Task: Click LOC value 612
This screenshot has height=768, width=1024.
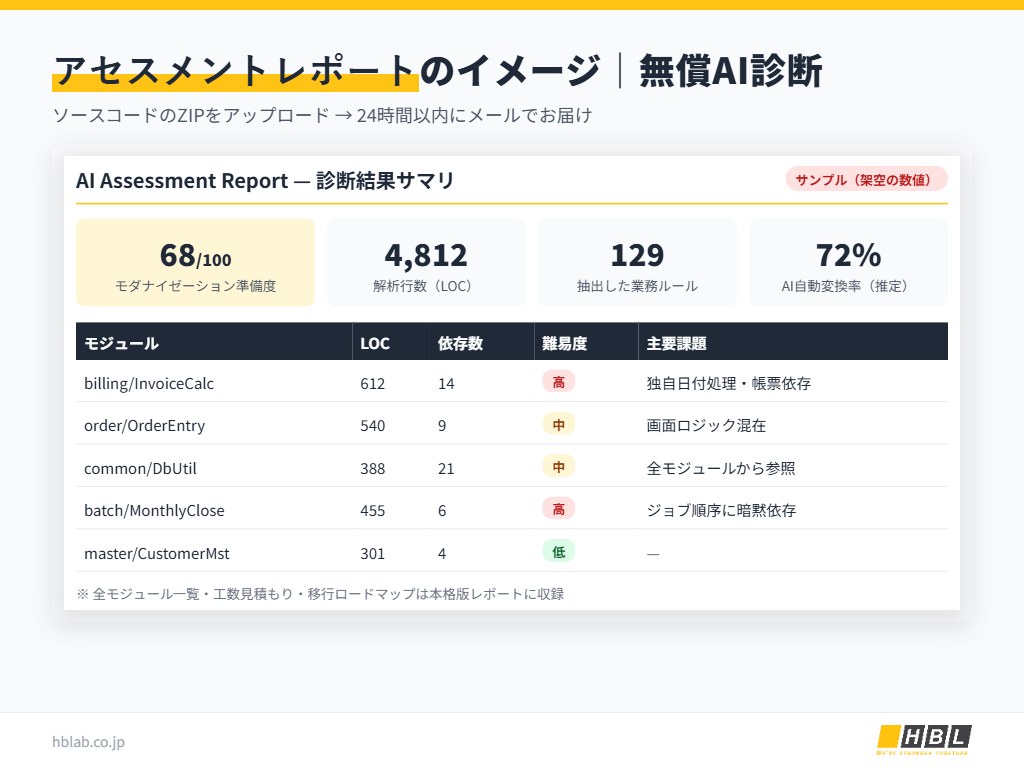Action: (372, 383)
